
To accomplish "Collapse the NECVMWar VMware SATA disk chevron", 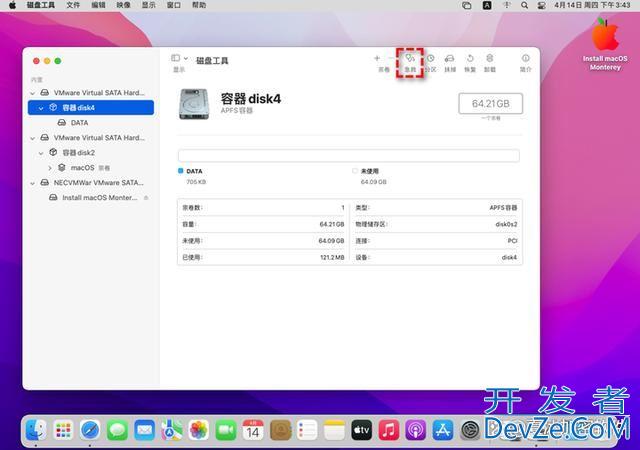I will pos(33,183).
